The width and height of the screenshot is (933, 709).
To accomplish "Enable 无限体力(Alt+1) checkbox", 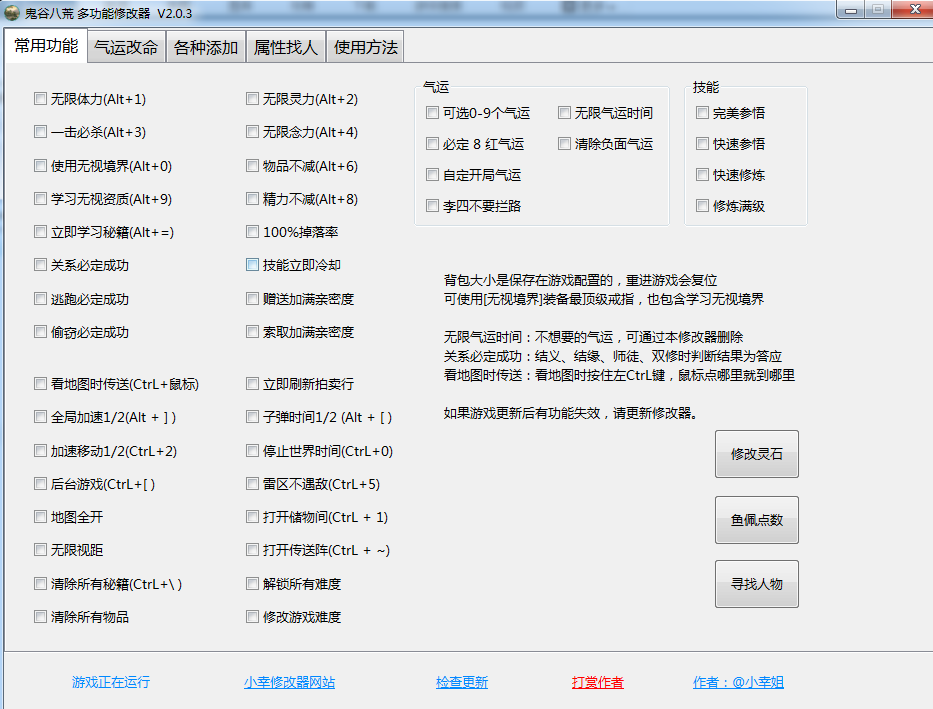I will [40, 99].
